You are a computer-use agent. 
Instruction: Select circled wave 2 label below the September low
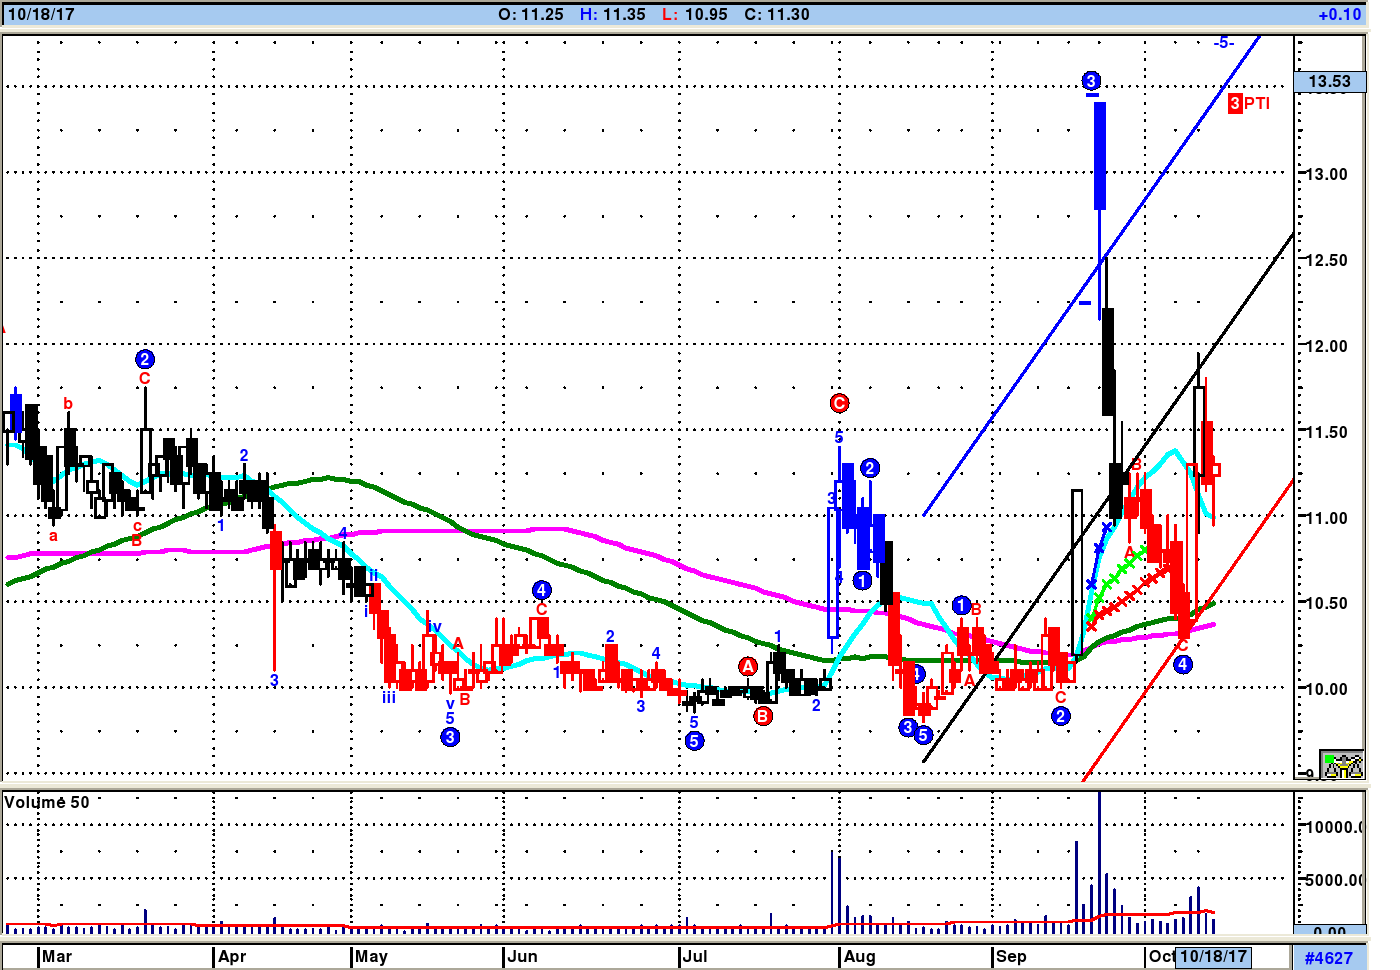[1061, 716]
